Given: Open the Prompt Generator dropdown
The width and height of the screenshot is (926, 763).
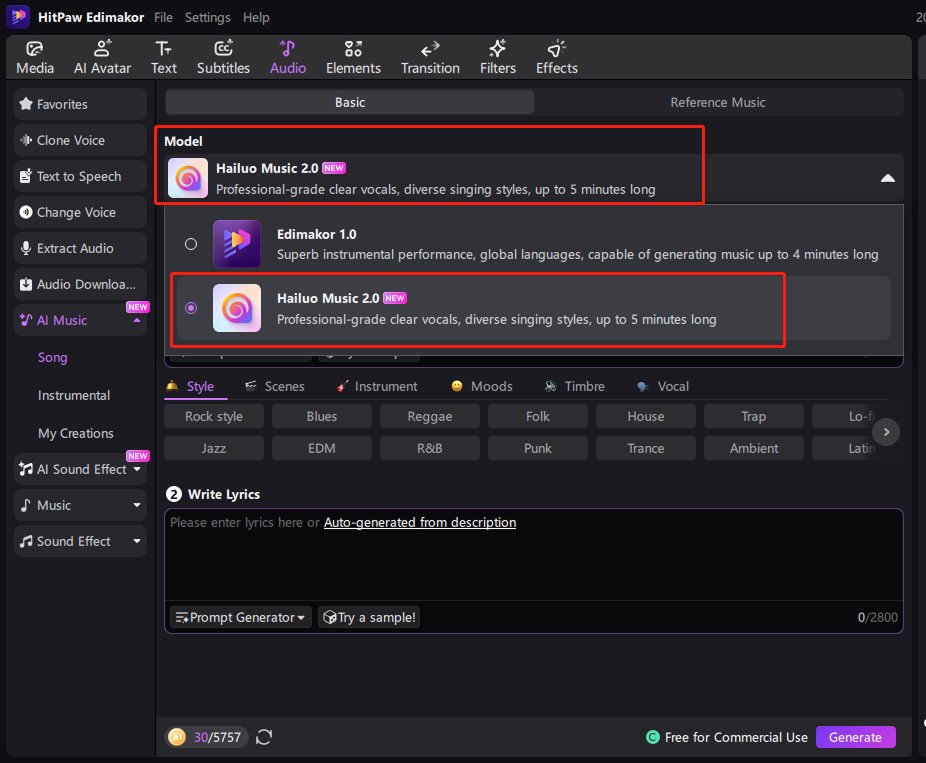Looking at the screenshot, I should click(240, 617).
